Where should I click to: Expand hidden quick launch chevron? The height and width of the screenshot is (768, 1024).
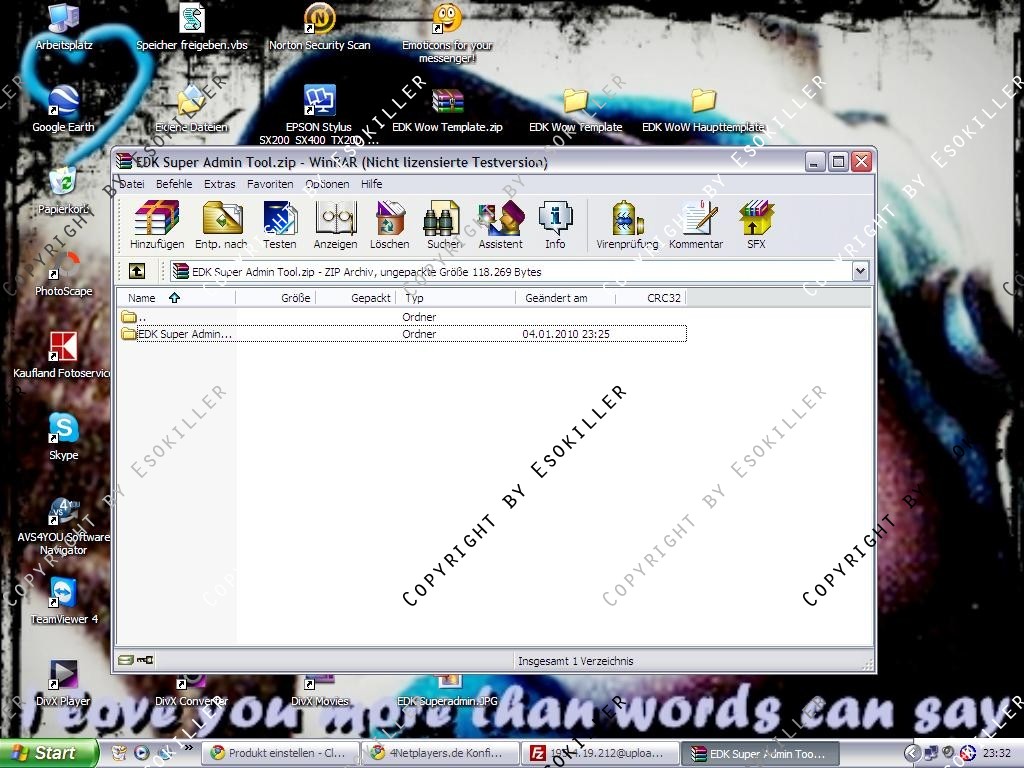click(189, 747)
